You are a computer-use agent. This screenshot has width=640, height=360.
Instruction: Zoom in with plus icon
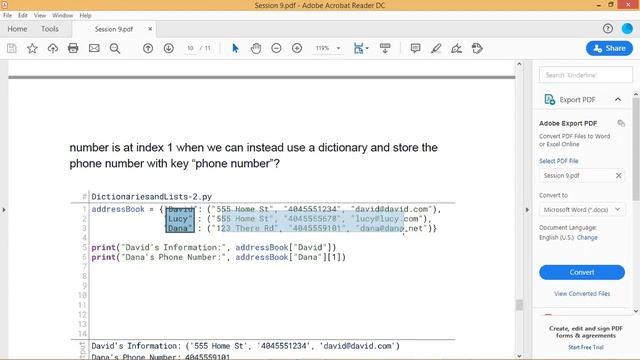click(297, 48)
